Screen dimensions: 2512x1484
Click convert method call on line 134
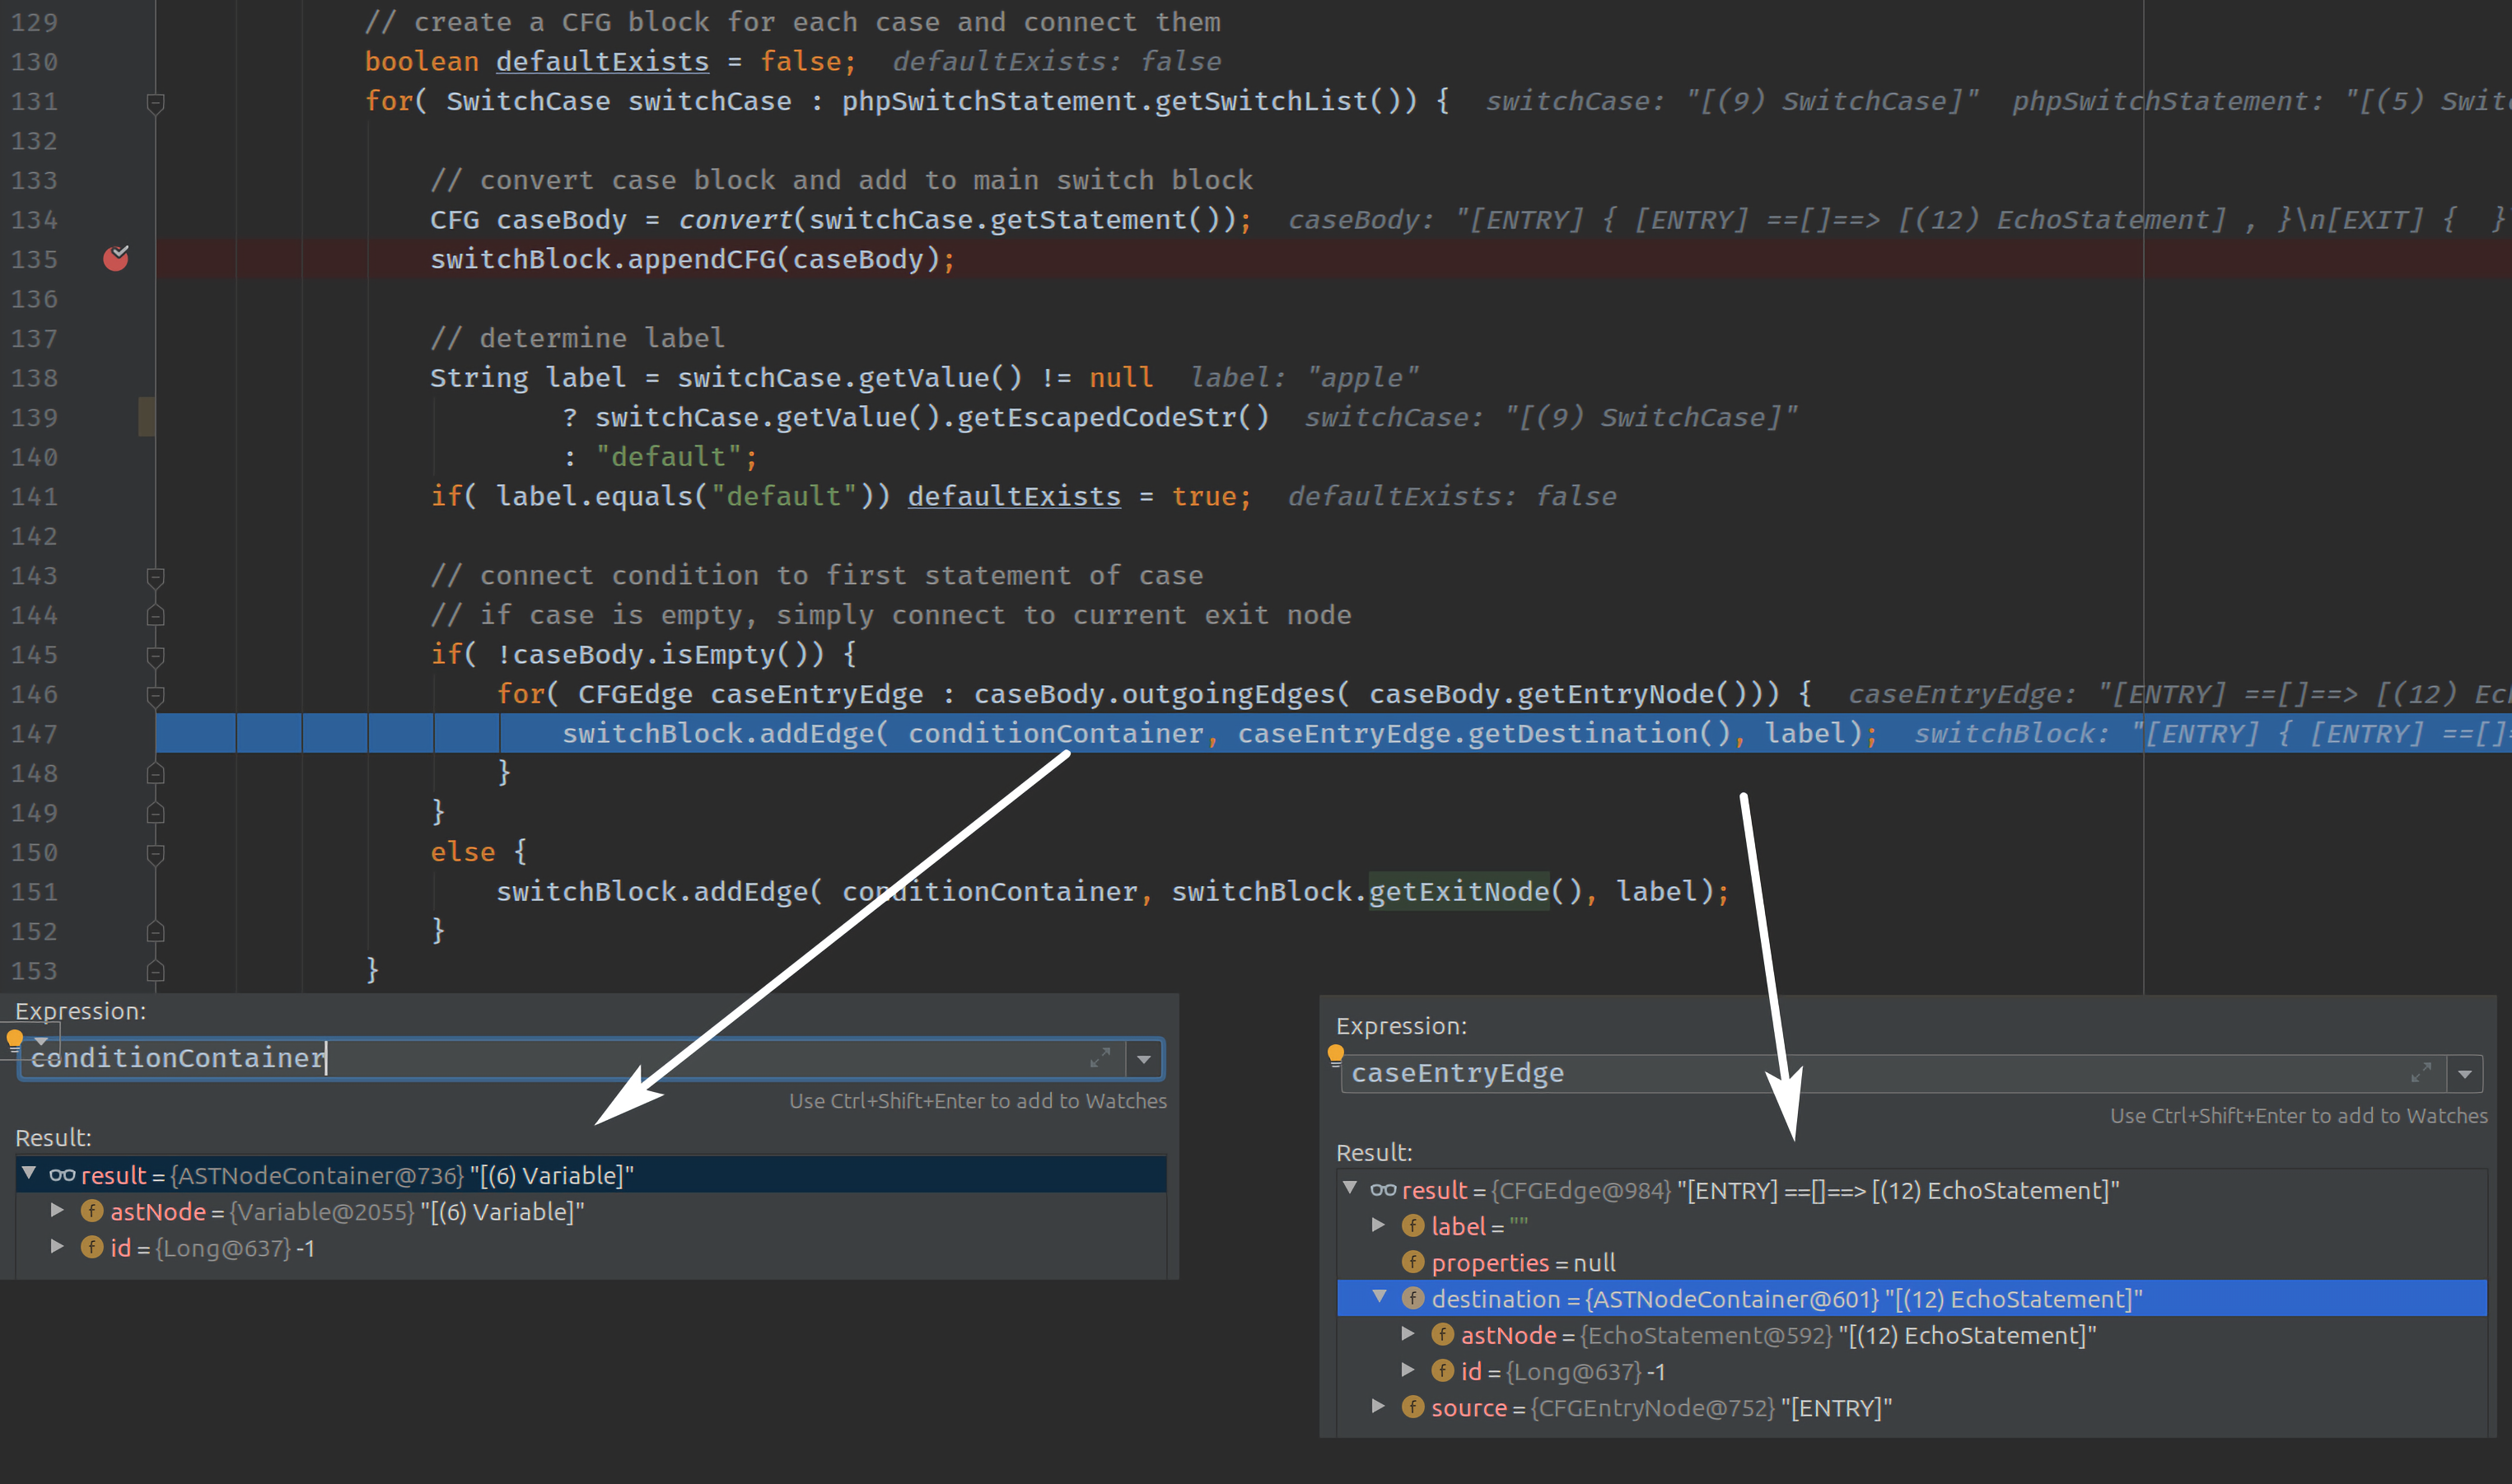[x=735, y=219]
